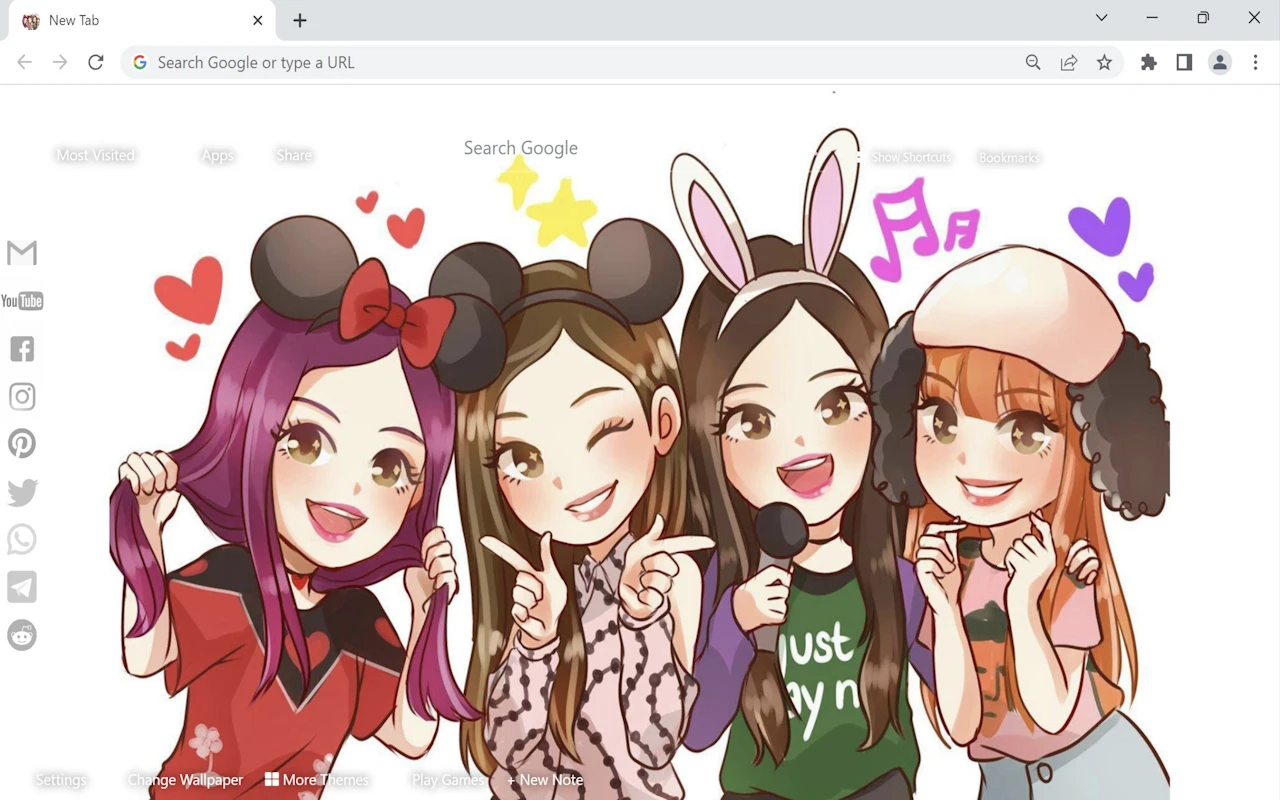The width and height of the screenshot is (1280, 800).
Task: Open the Extensions puzzle icon
Action: point(1149,62)
